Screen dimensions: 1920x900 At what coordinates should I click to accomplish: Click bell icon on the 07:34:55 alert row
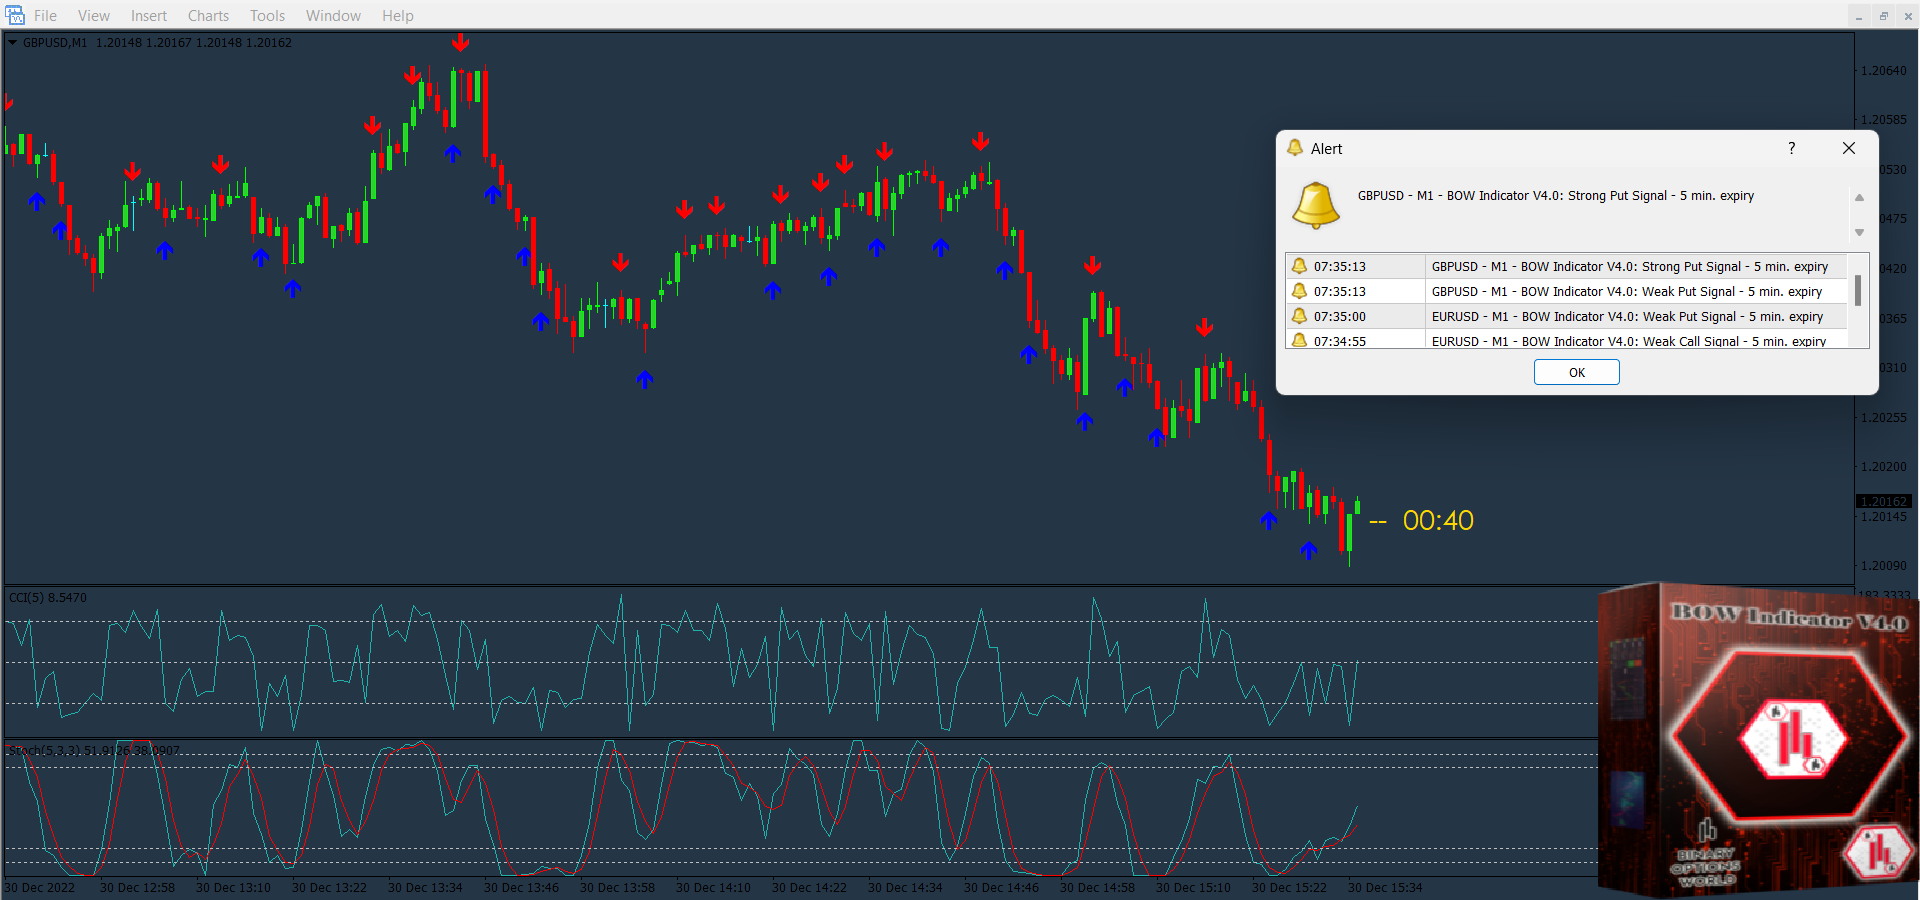(x=1299, y=340)
